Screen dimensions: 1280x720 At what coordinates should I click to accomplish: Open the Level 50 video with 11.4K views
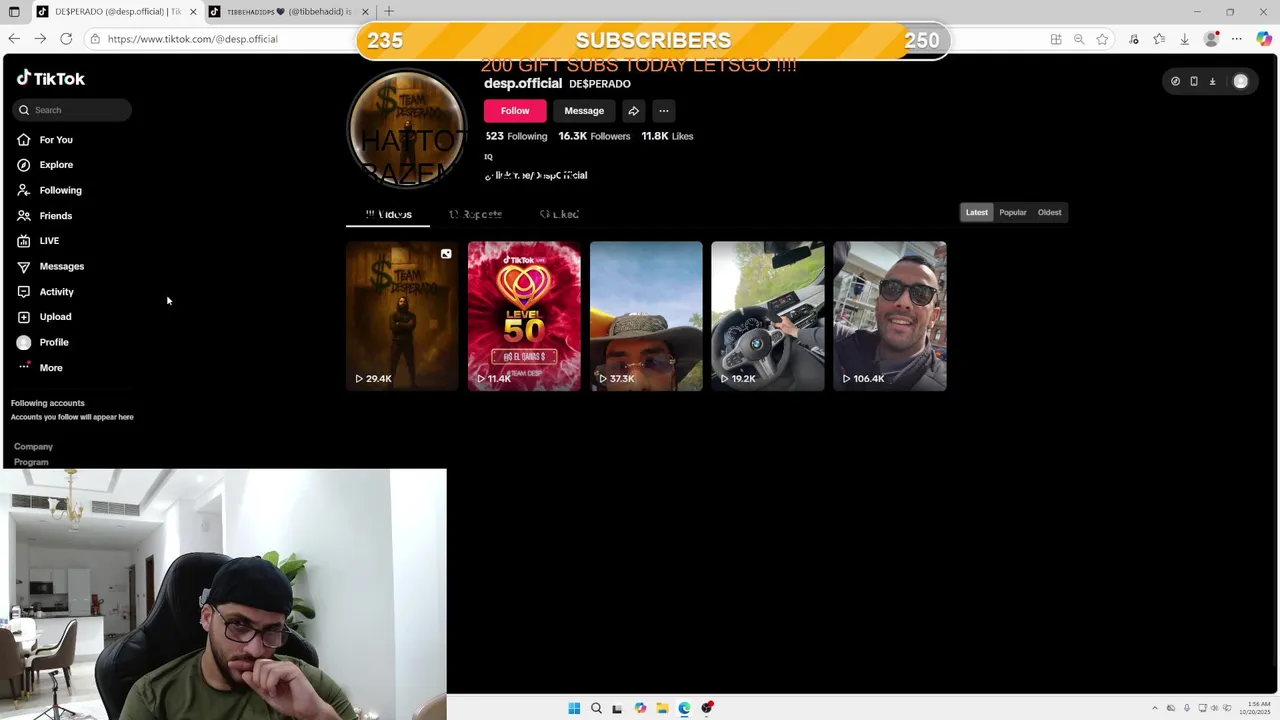tap(524, 316)
